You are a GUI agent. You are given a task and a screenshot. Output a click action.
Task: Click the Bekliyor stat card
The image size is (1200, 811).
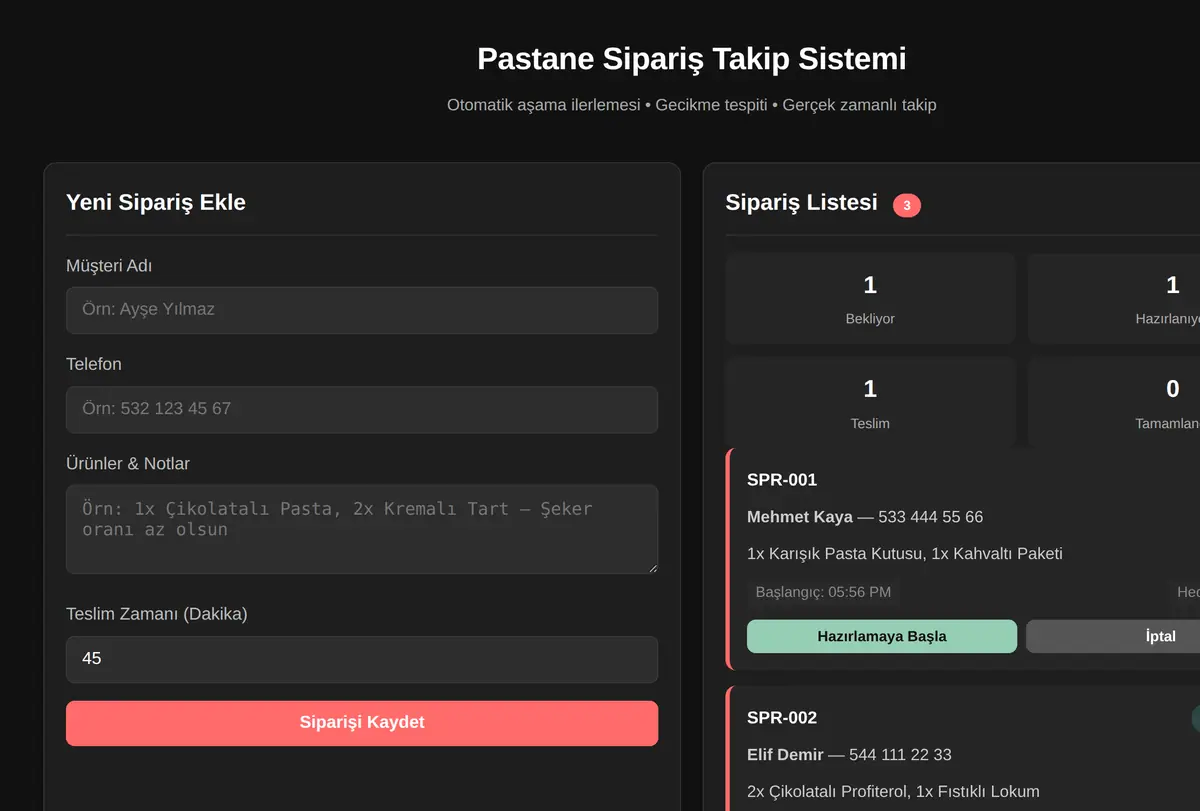click(870, 298)
